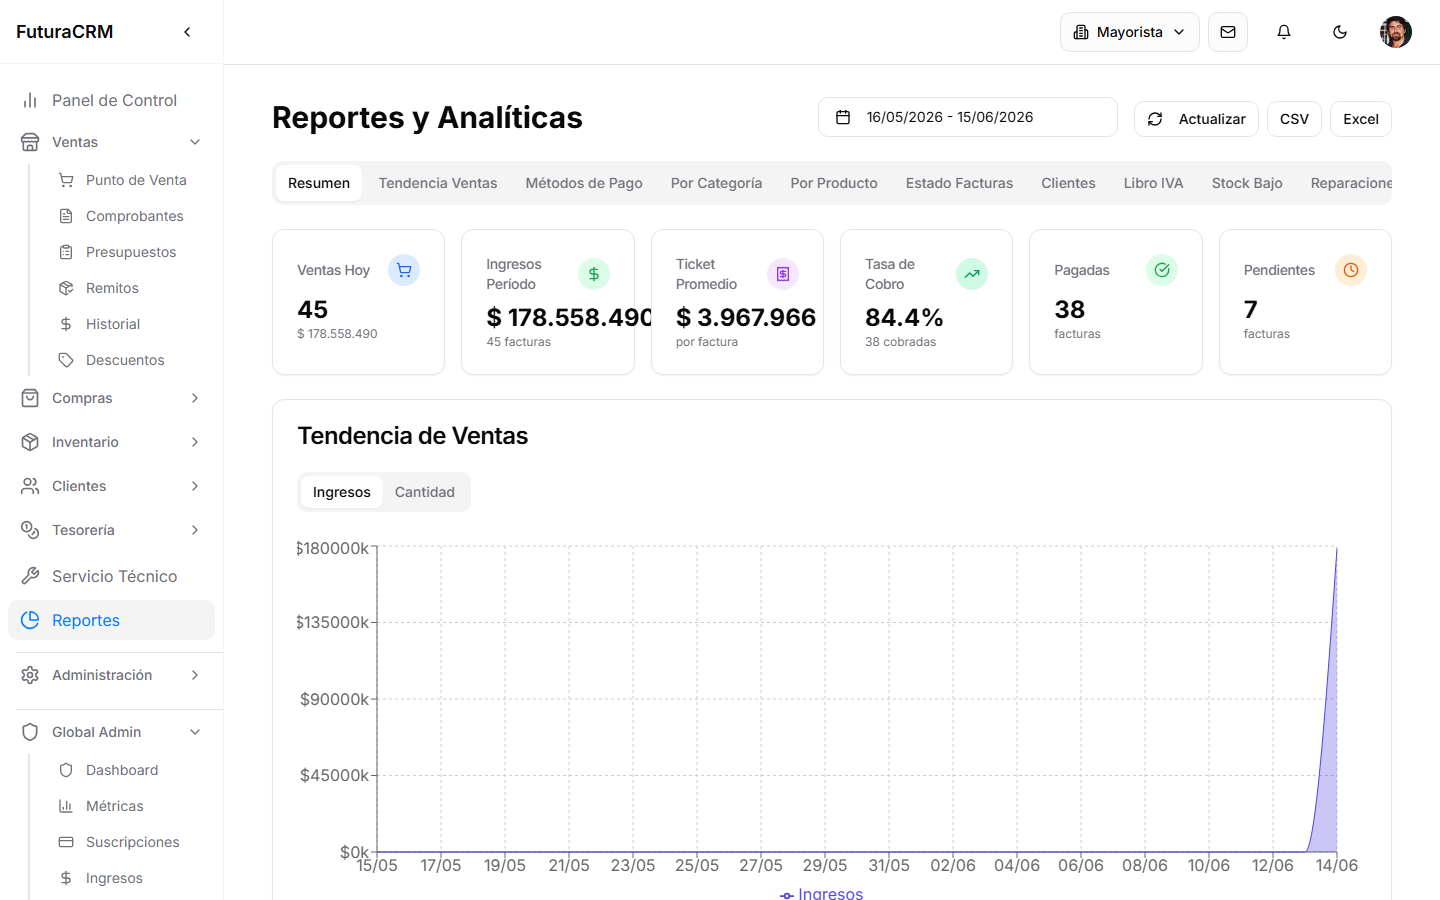Switch to the Por Producto tab
1440x900 pixels.
click(x=834, y=183)
